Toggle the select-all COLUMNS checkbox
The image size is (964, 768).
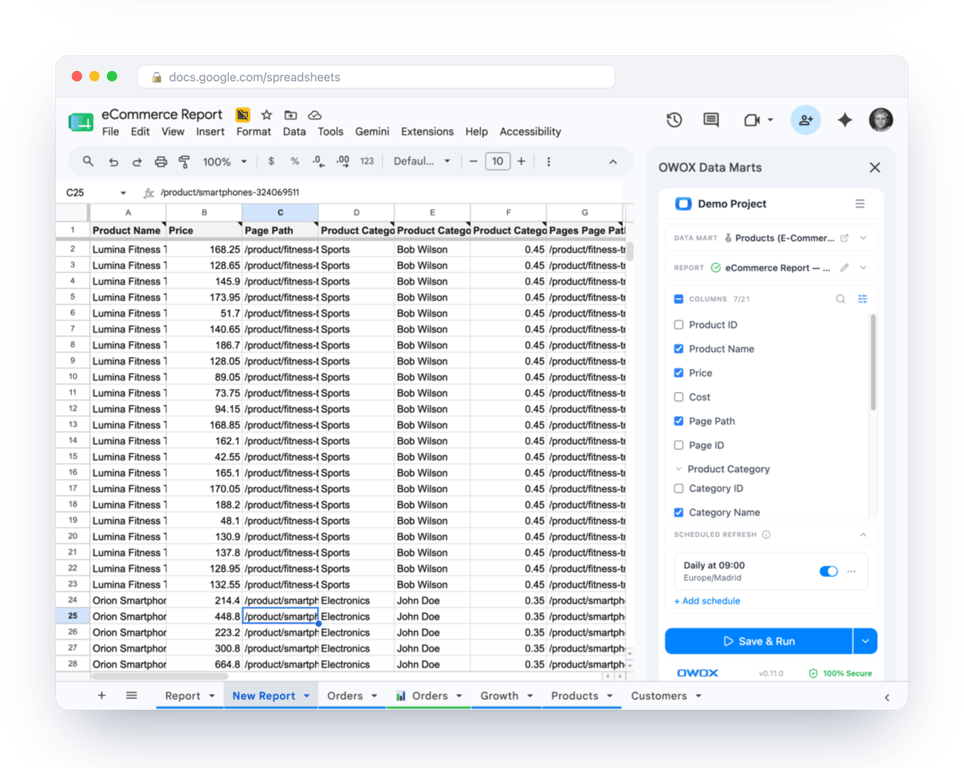point(679,299)
